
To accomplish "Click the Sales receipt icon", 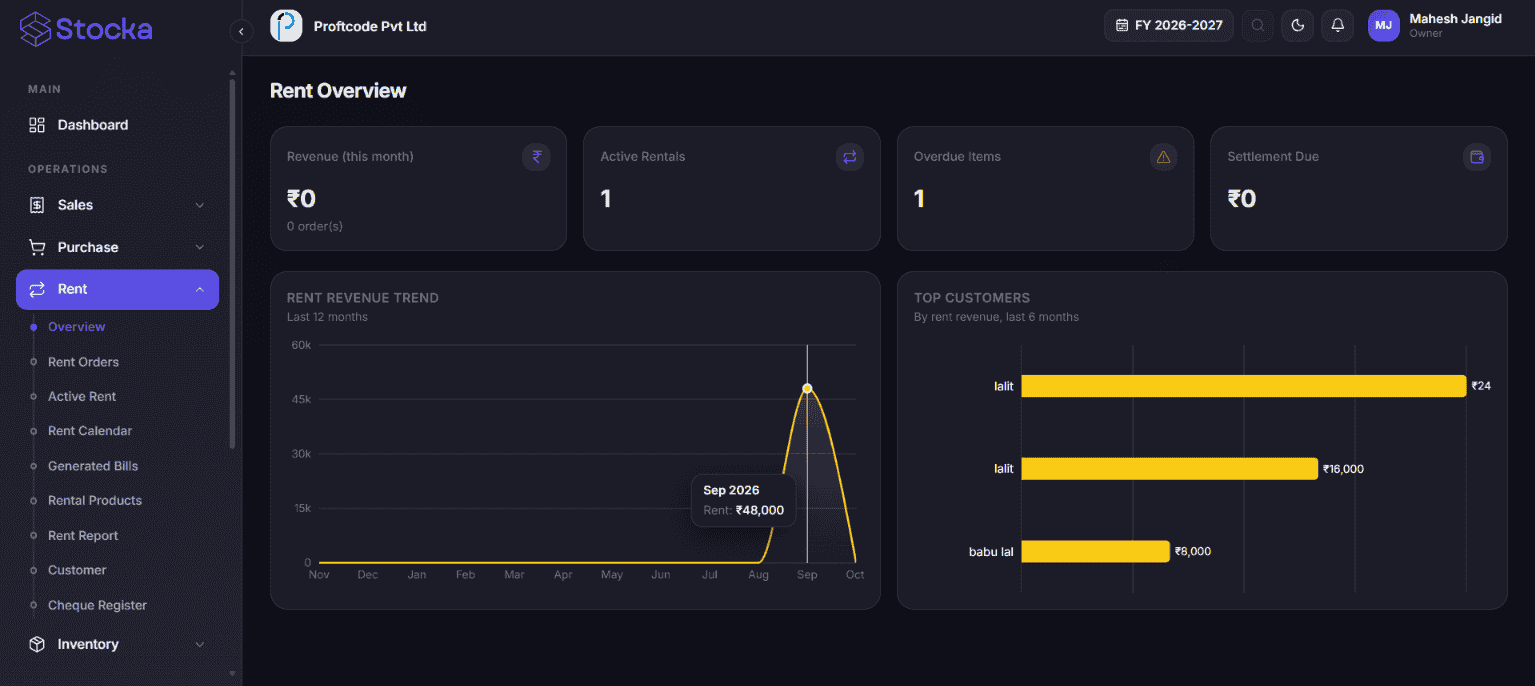I will [37, 205].
